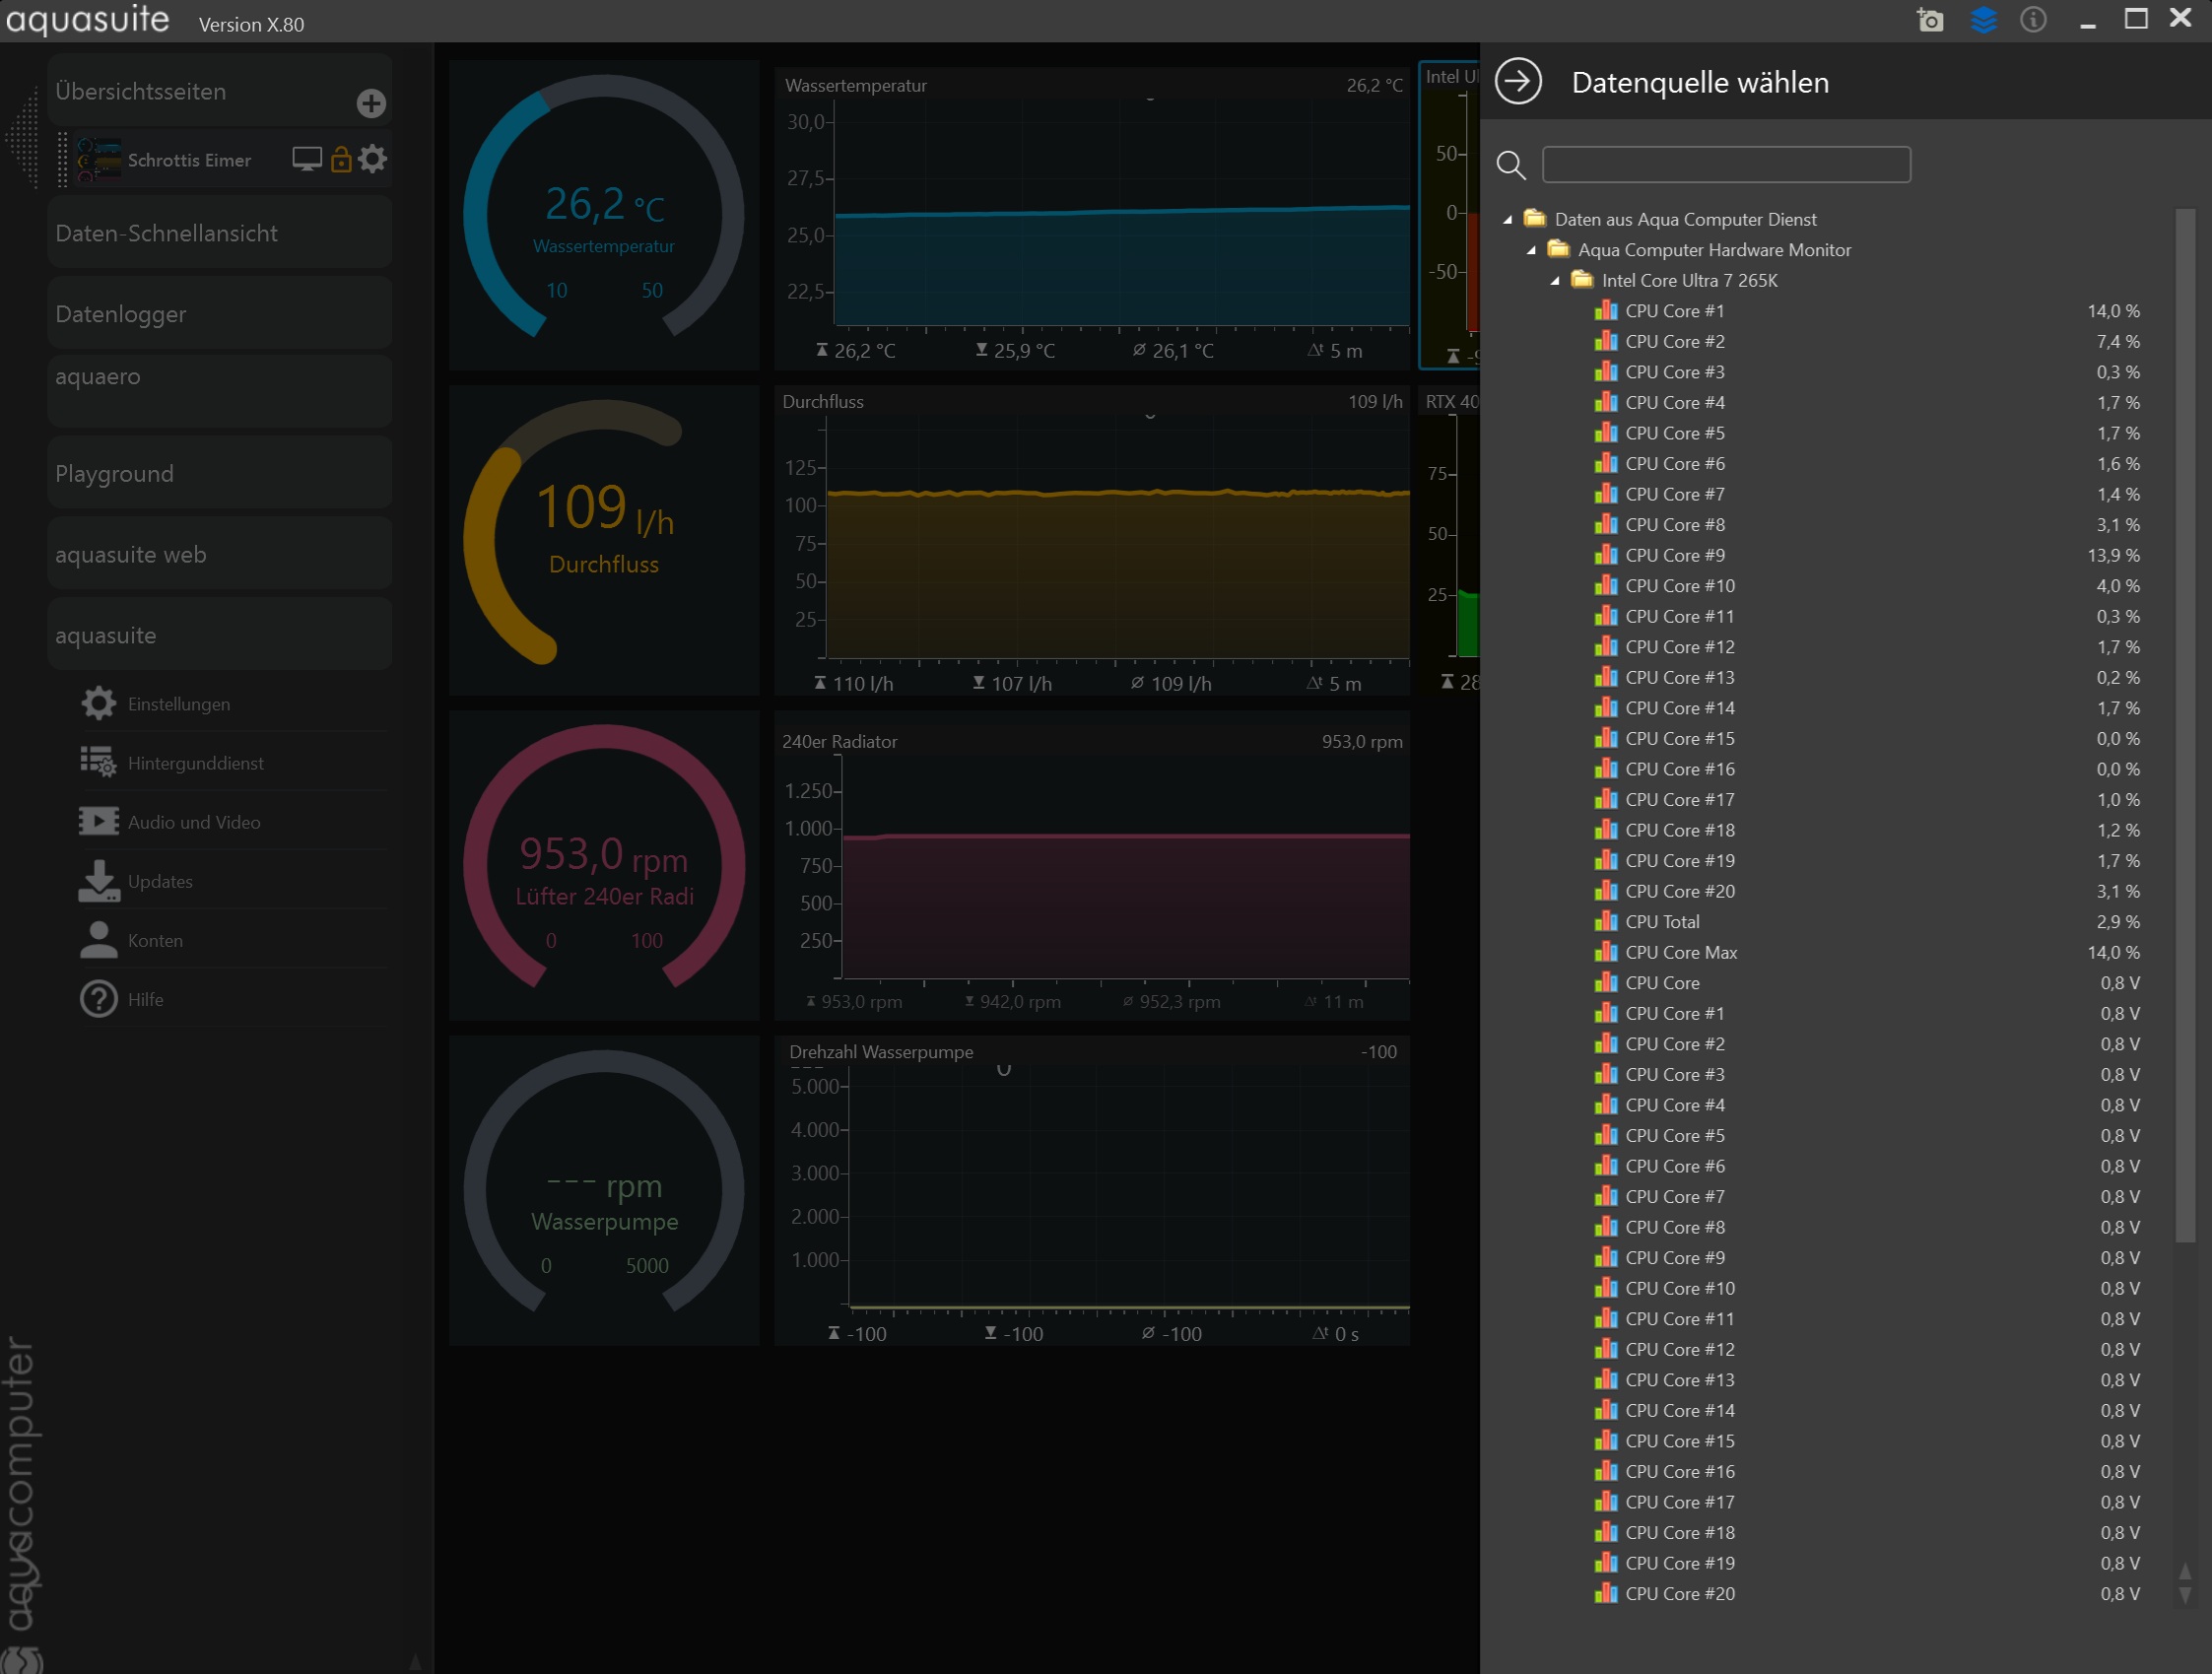This screenshot has height=1674, width=2212.
Task: Open the info icon in title bar
Action: pyautogui.click(x=2033, y=20)
